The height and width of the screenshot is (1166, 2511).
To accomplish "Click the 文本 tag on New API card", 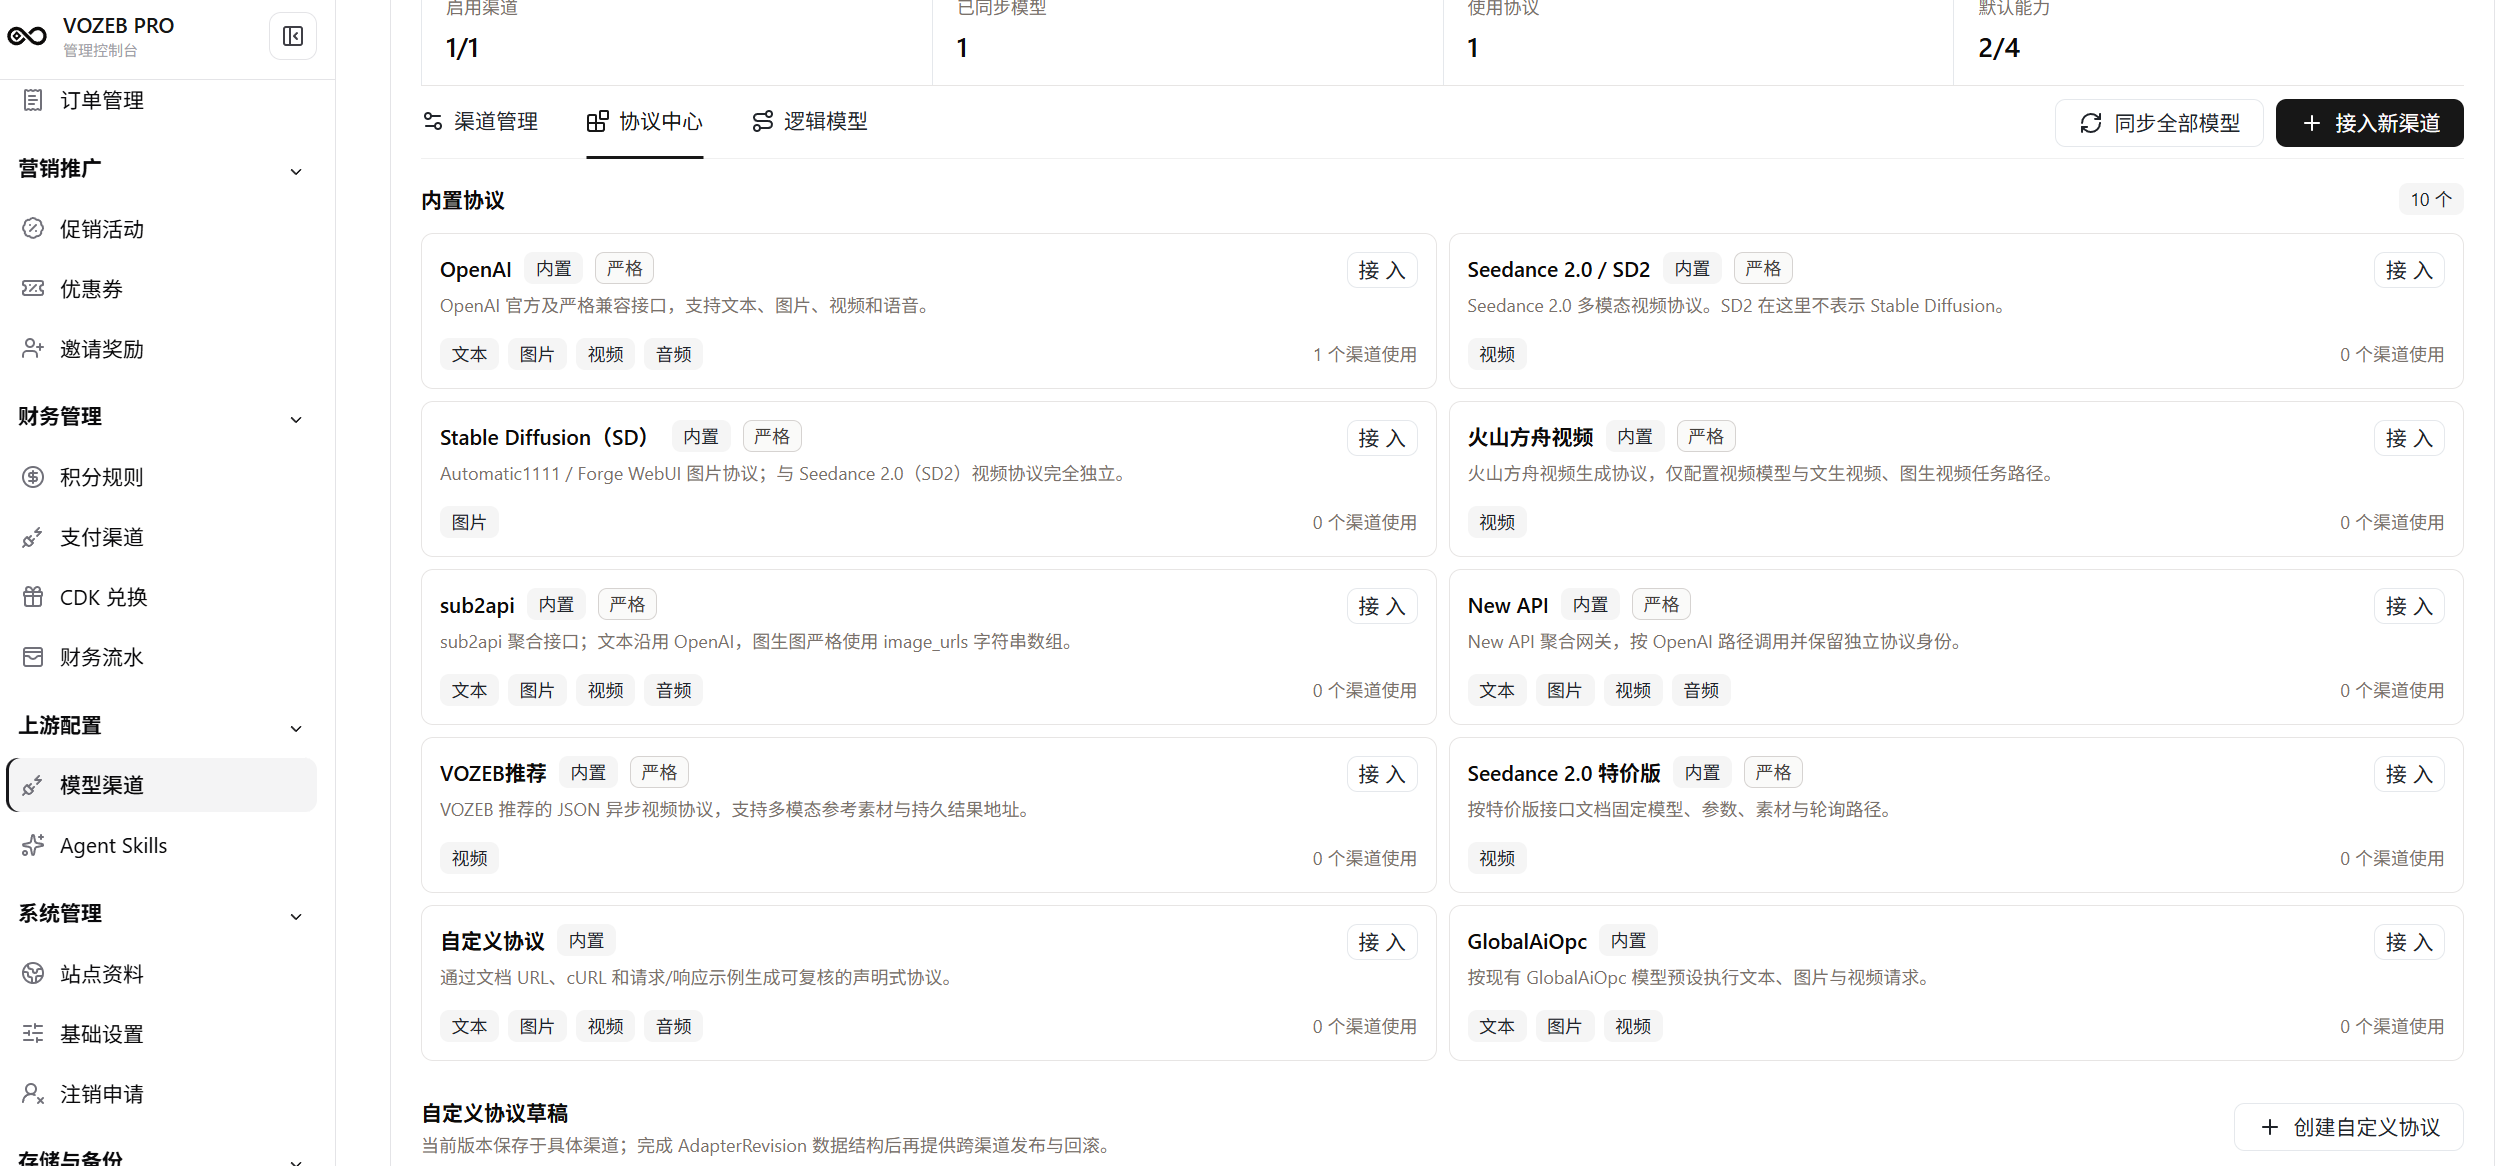I will pos(1496,691).
